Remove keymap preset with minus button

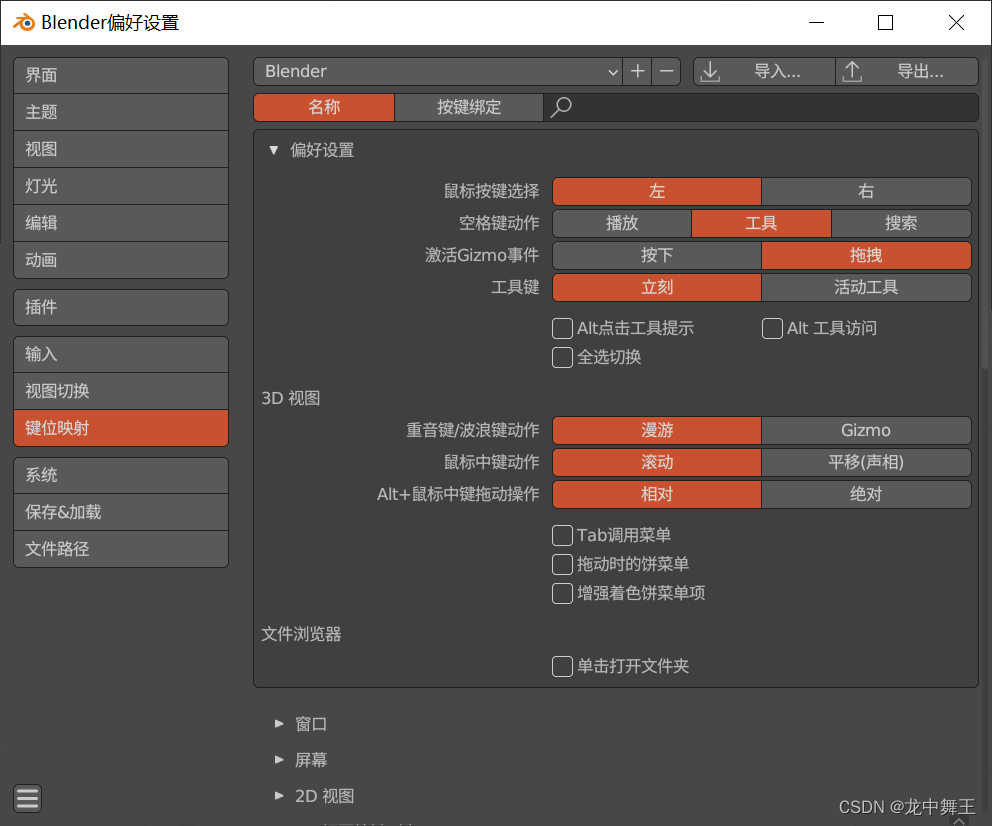(x=666, y=71)
